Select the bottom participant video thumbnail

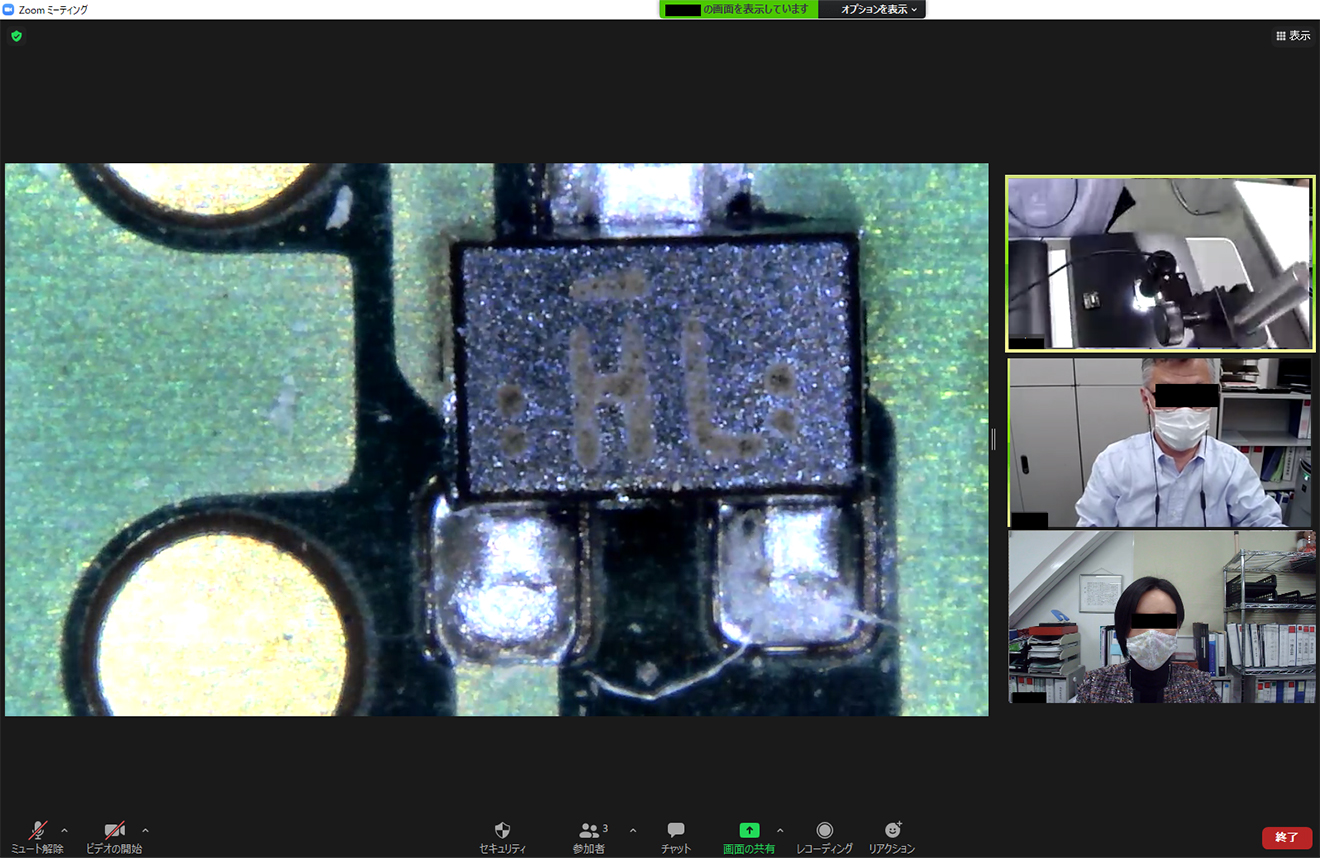(1159, 616)
